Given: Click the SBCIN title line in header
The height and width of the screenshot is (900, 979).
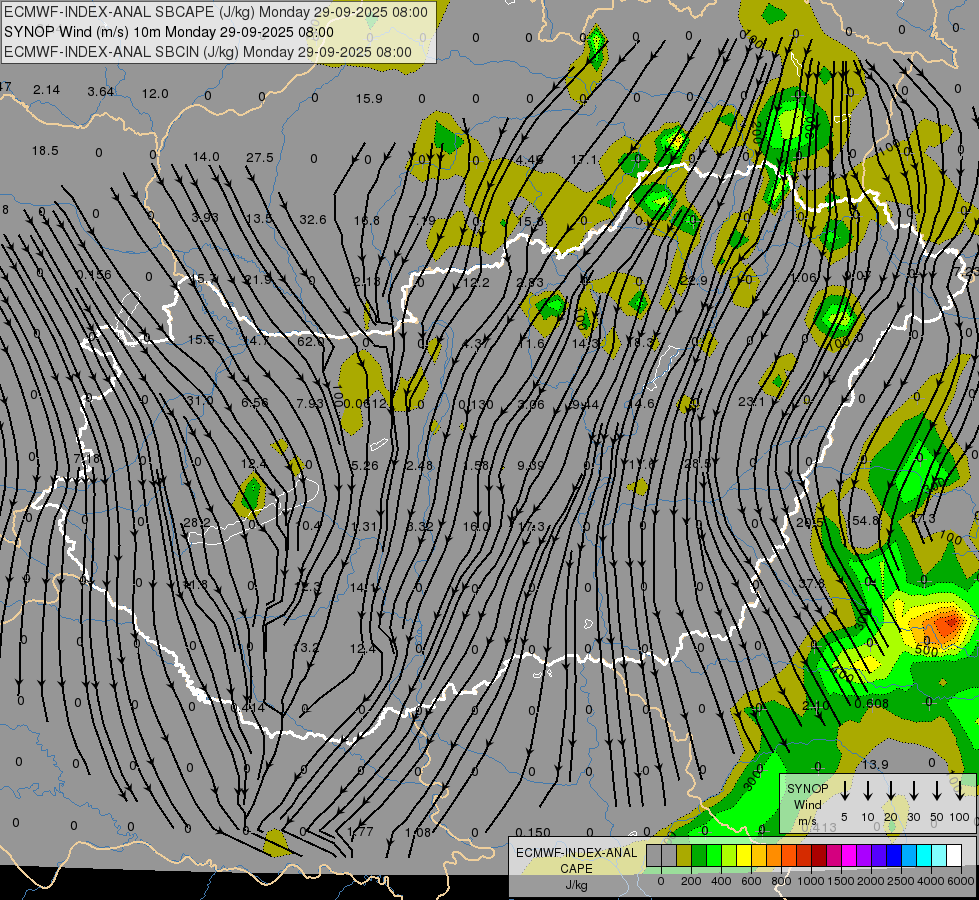Looking at the screenshot, I should 208,52.
